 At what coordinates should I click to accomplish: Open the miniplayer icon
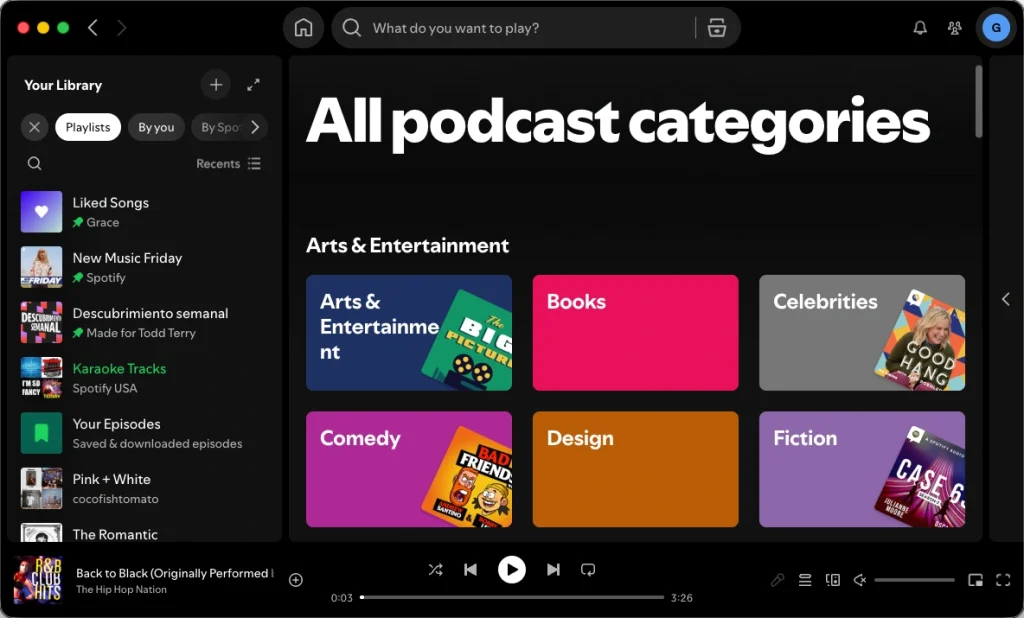(976, 580)
